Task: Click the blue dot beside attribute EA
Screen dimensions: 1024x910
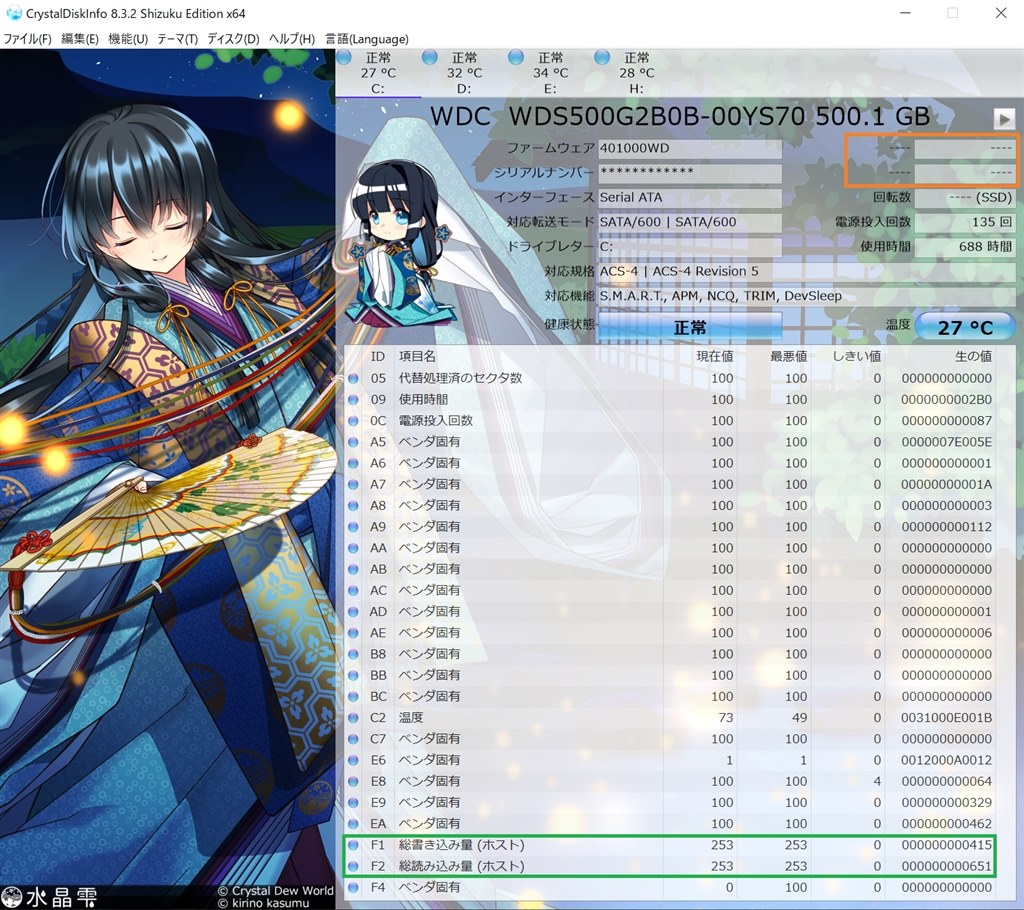Action: pos(354,823)
